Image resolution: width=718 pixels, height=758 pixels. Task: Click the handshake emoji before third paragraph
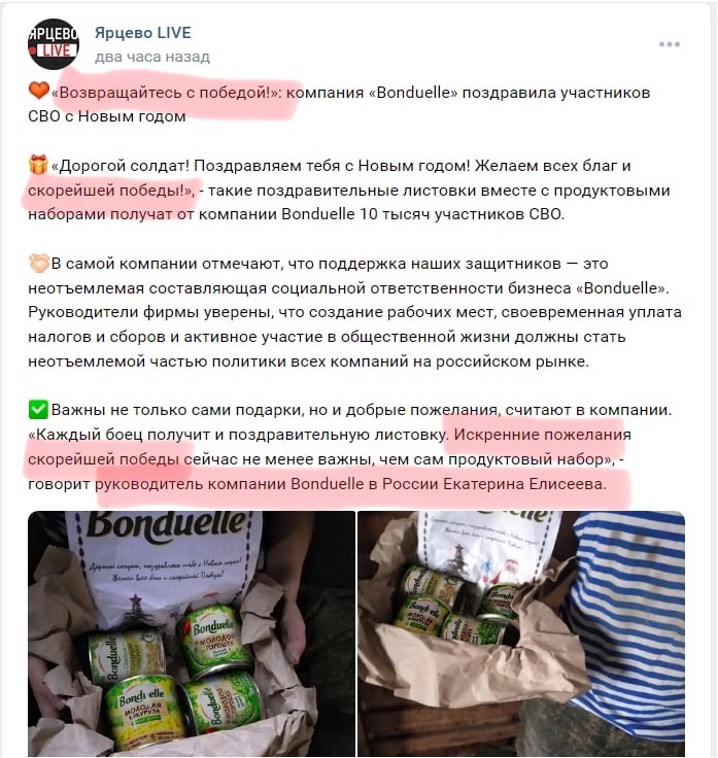point(39,263)
